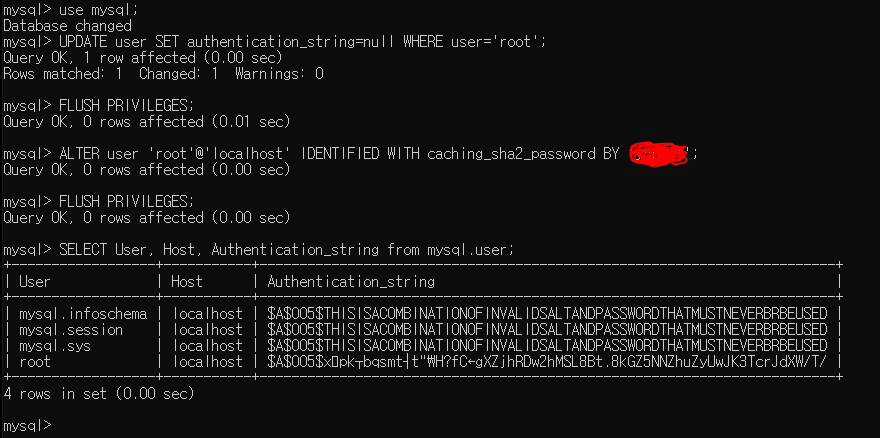Click the empty mysql> prompt at bottom

point(27,426)
